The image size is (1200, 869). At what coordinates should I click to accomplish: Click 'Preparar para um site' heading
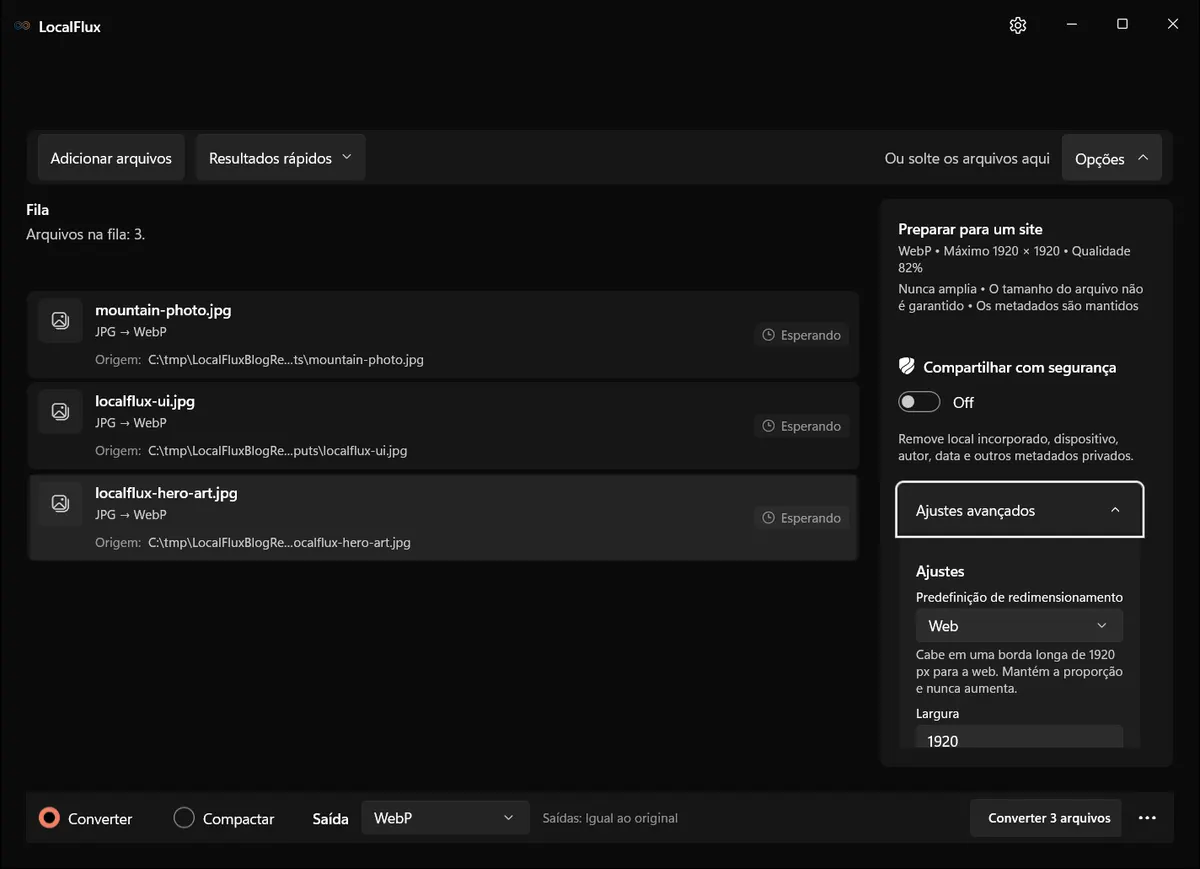click(970, 229)
